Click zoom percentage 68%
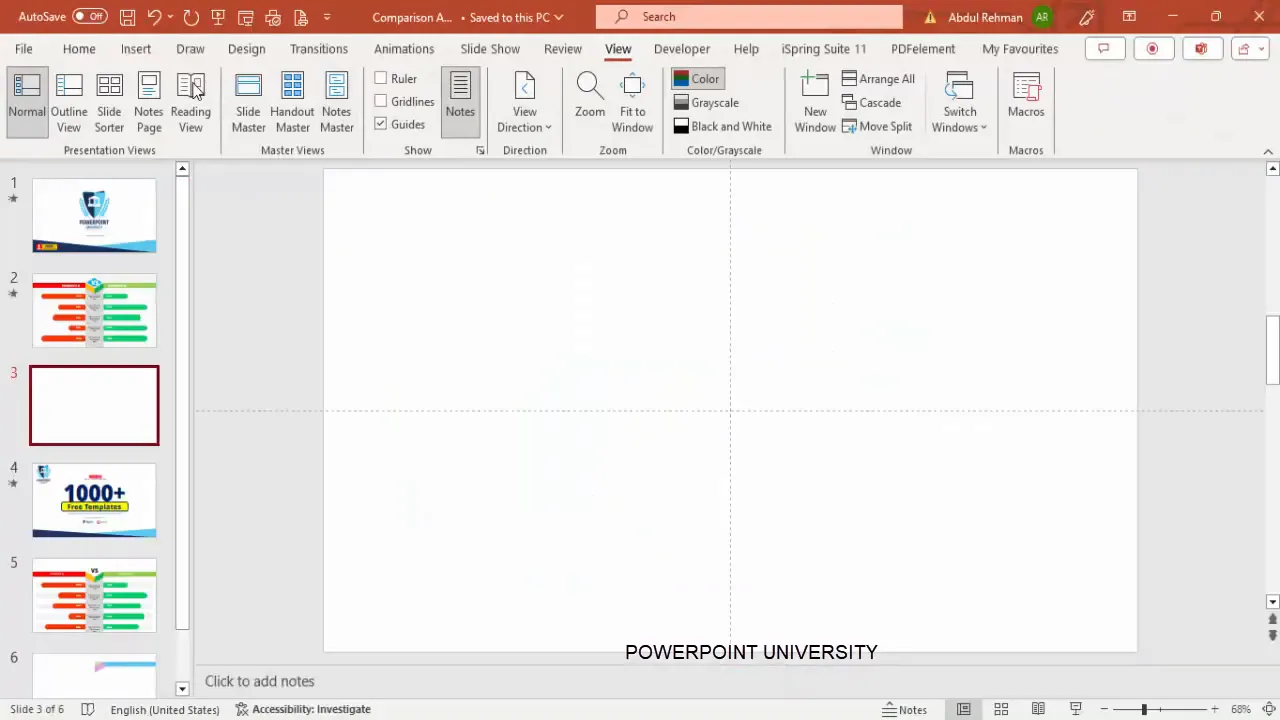Image resolution: width=1280 pixels, height=720 pixels. point(1241,709)
